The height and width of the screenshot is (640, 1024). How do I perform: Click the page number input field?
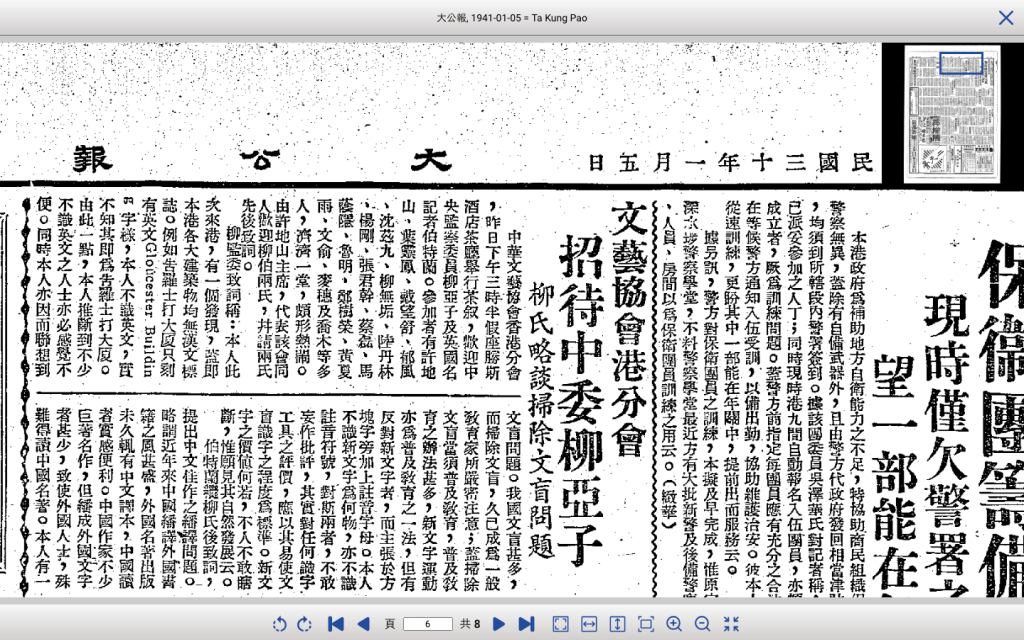tap(427, 624)
